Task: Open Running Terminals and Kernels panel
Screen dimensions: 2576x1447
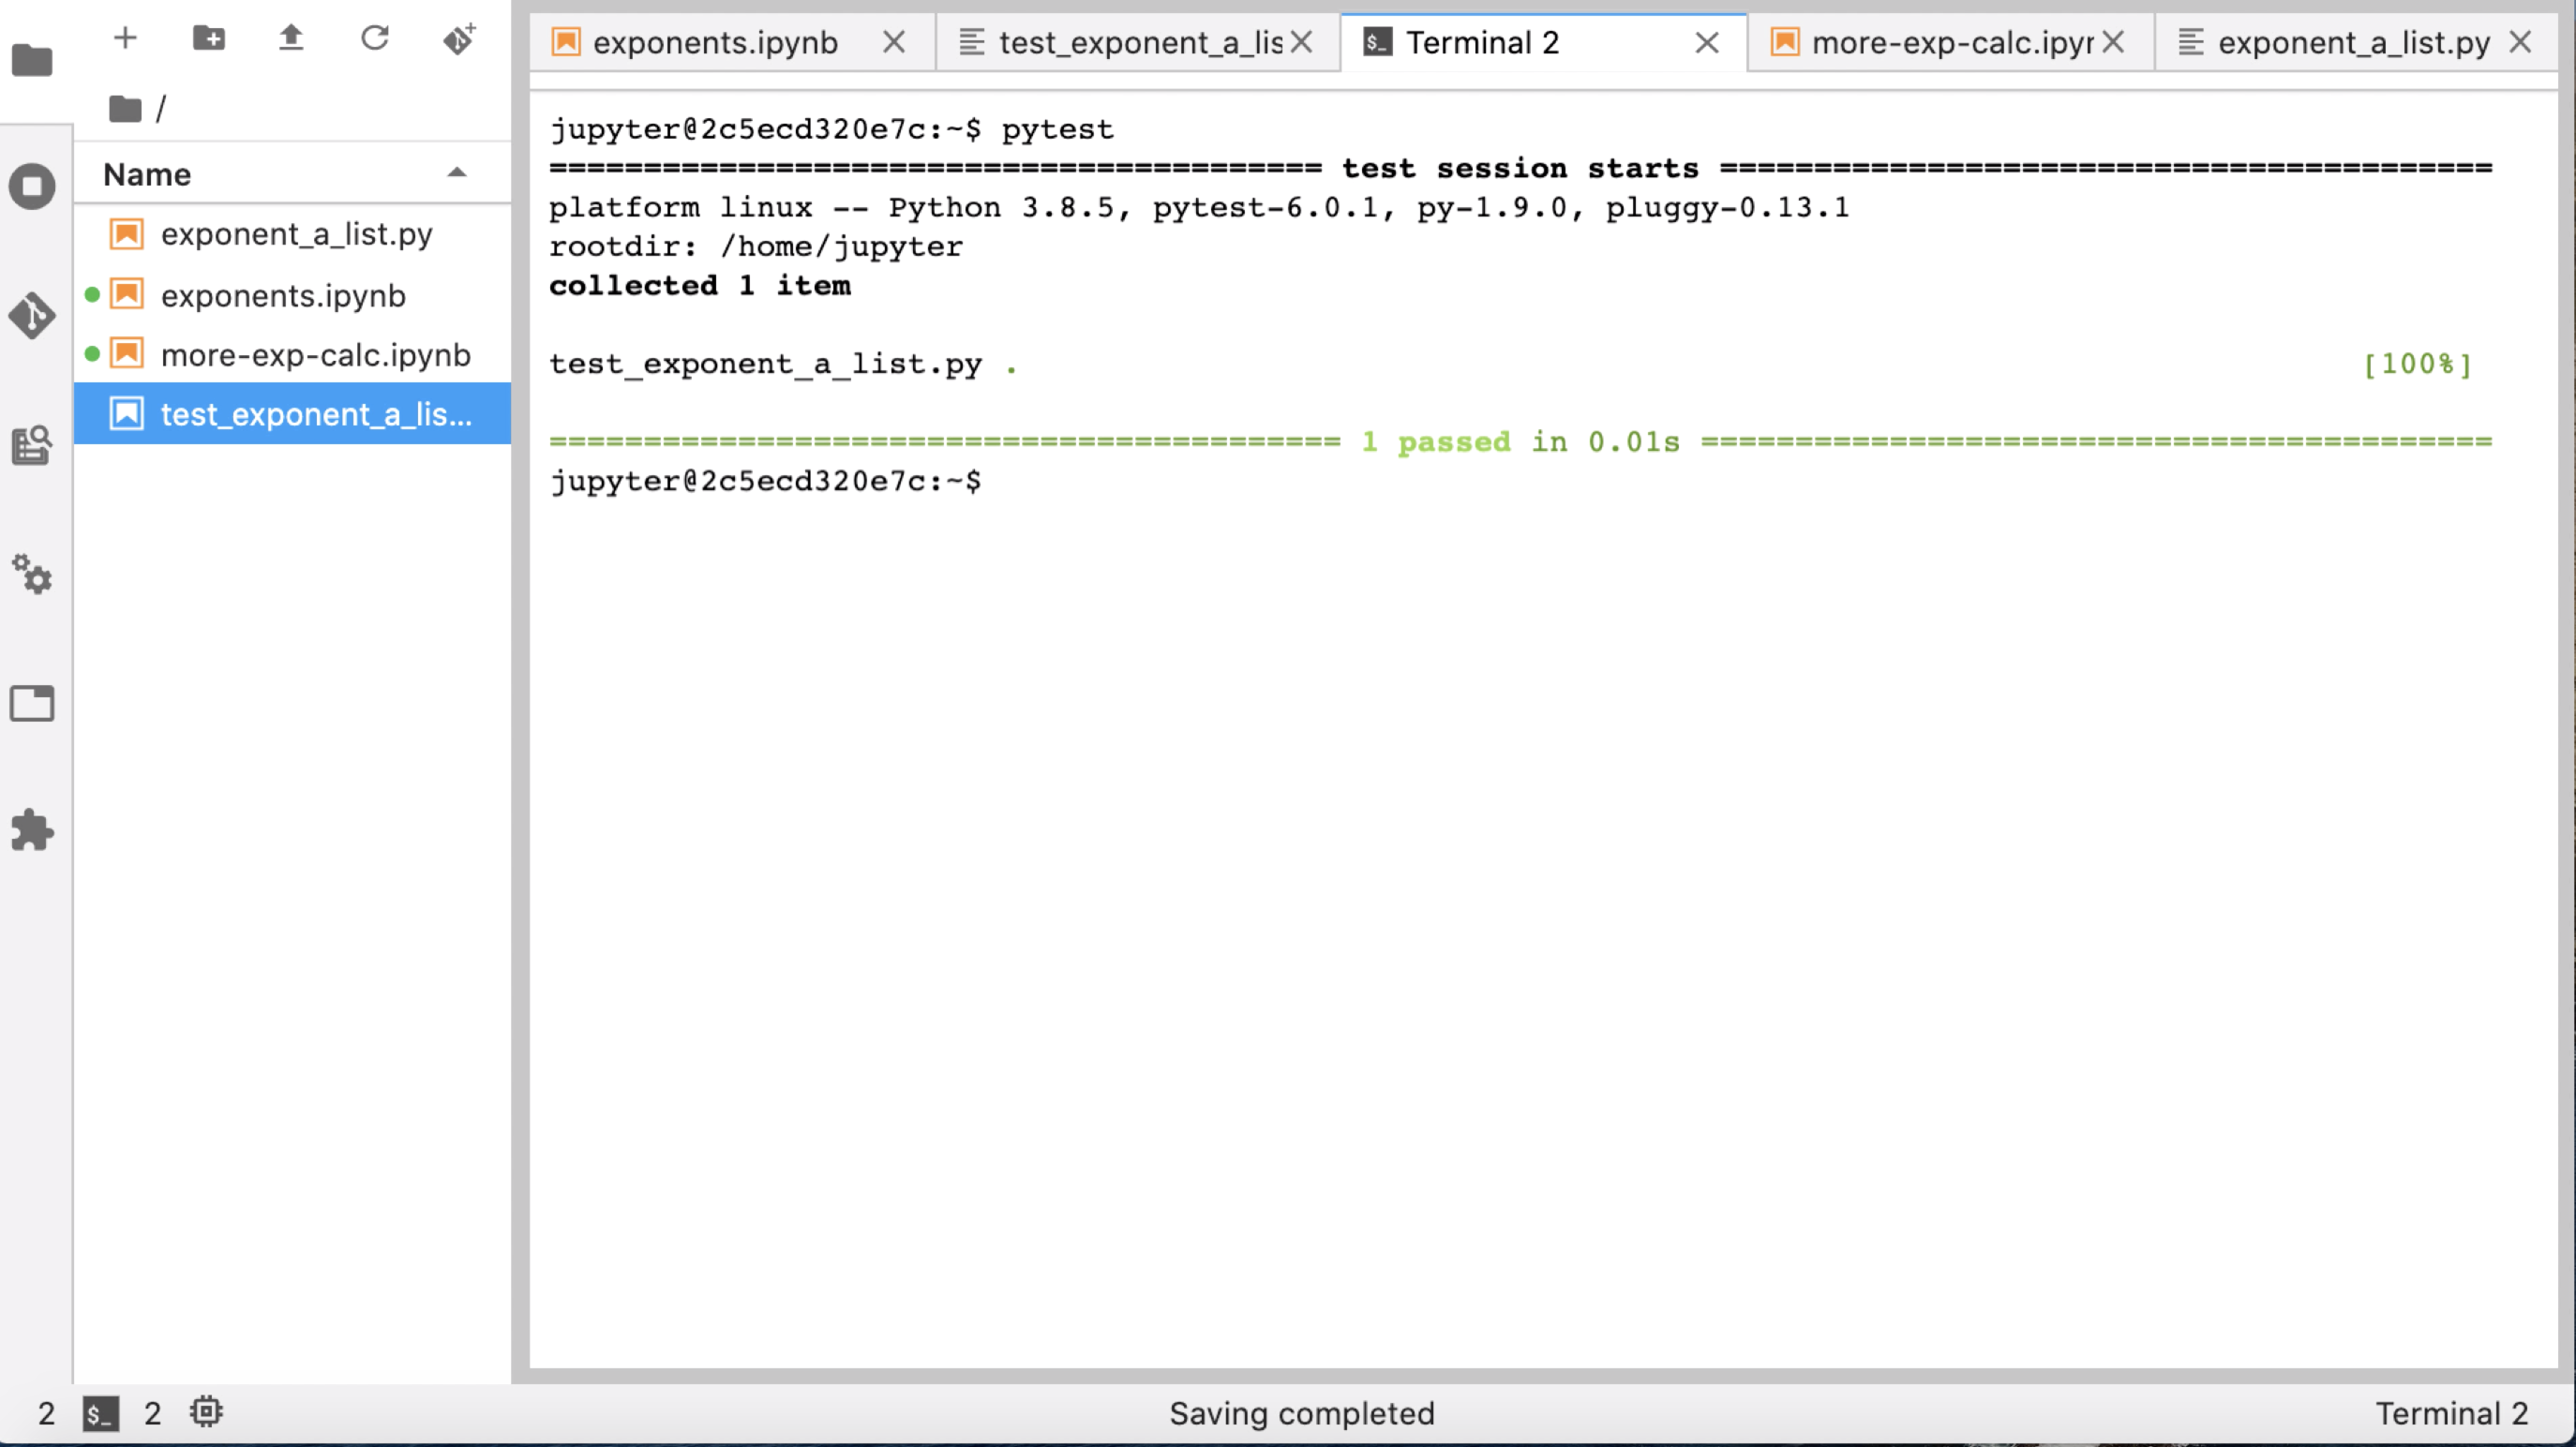Action: pyautogui.click(x=32, y=187)
